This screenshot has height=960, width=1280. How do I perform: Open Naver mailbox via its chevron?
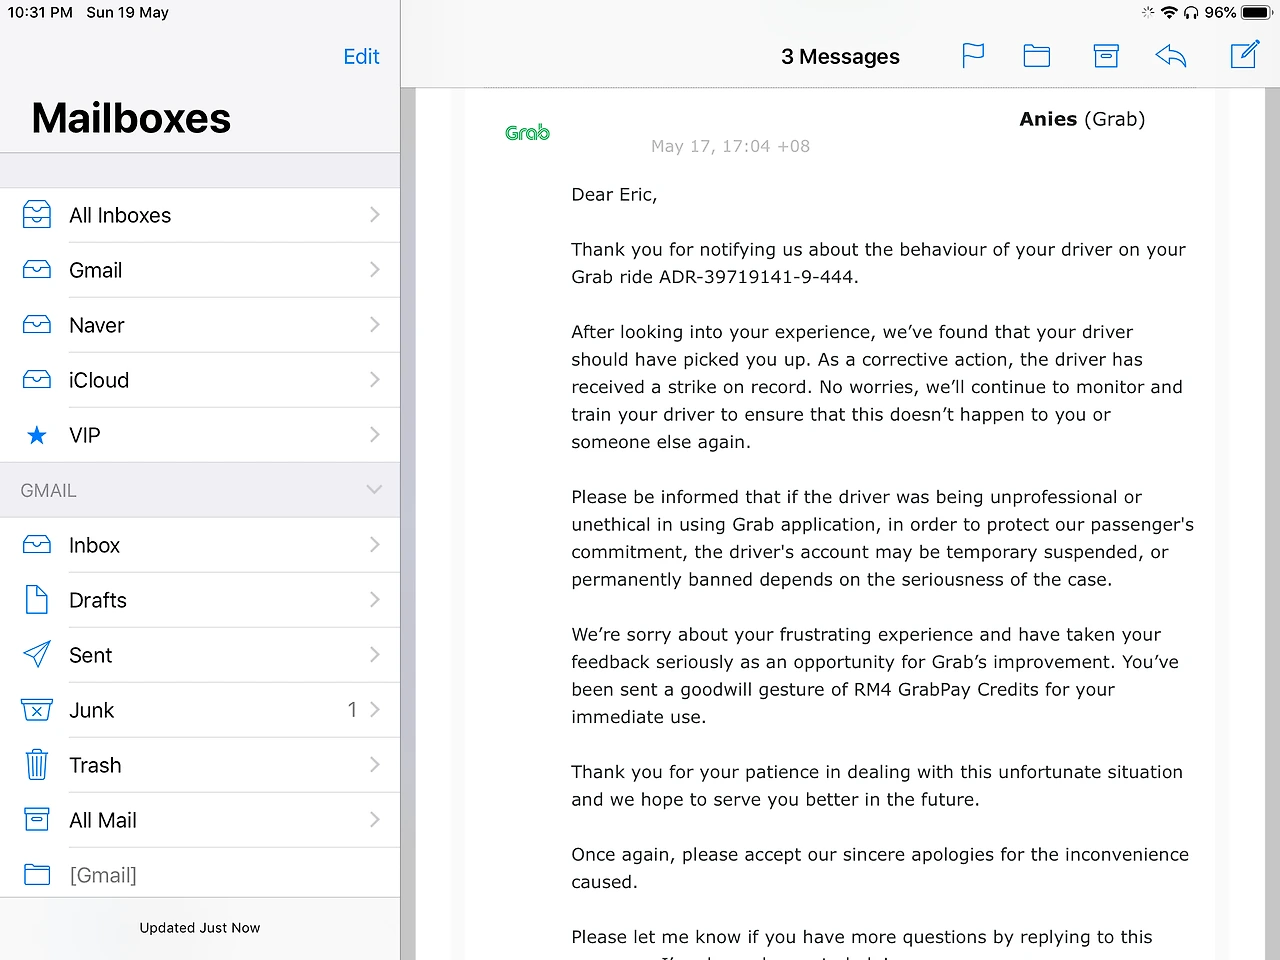(375, 325)
